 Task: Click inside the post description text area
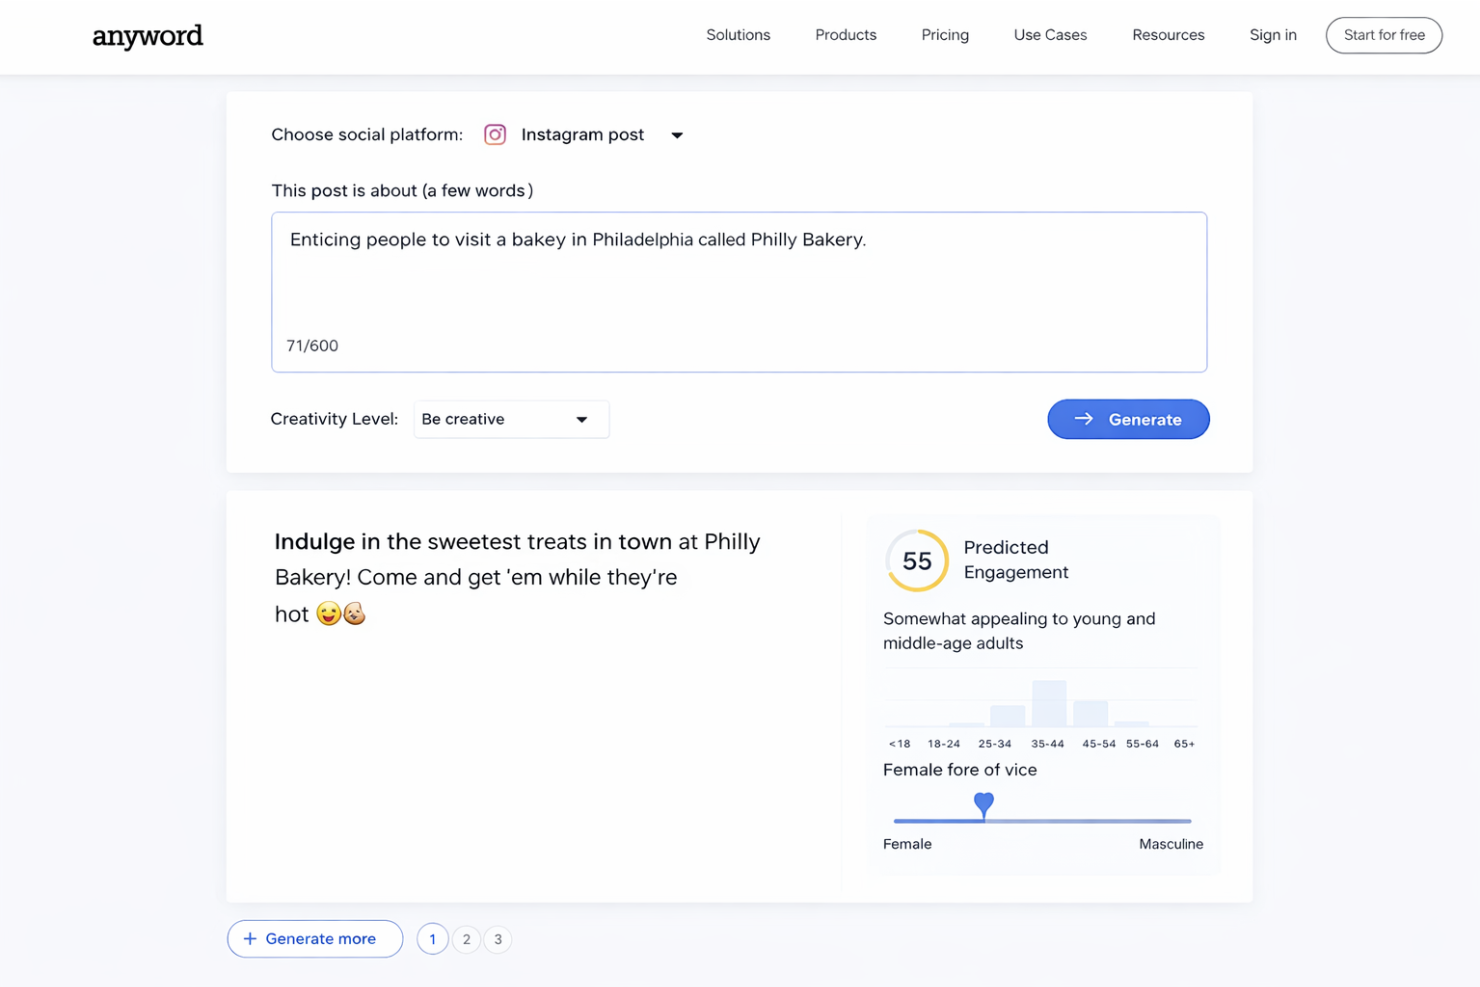738,290
